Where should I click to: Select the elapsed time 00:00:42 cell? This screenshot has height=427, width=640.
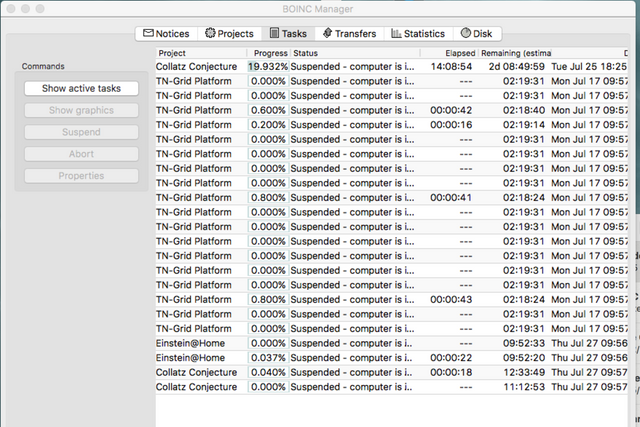click(x=451, y=110)
